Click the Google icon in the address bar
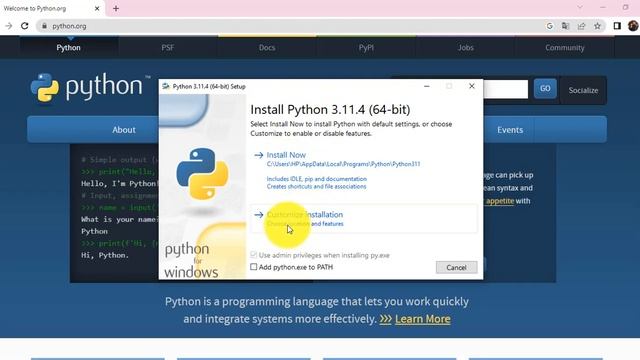The width and height of the screenshot is (640, 360). pos(549,26)
